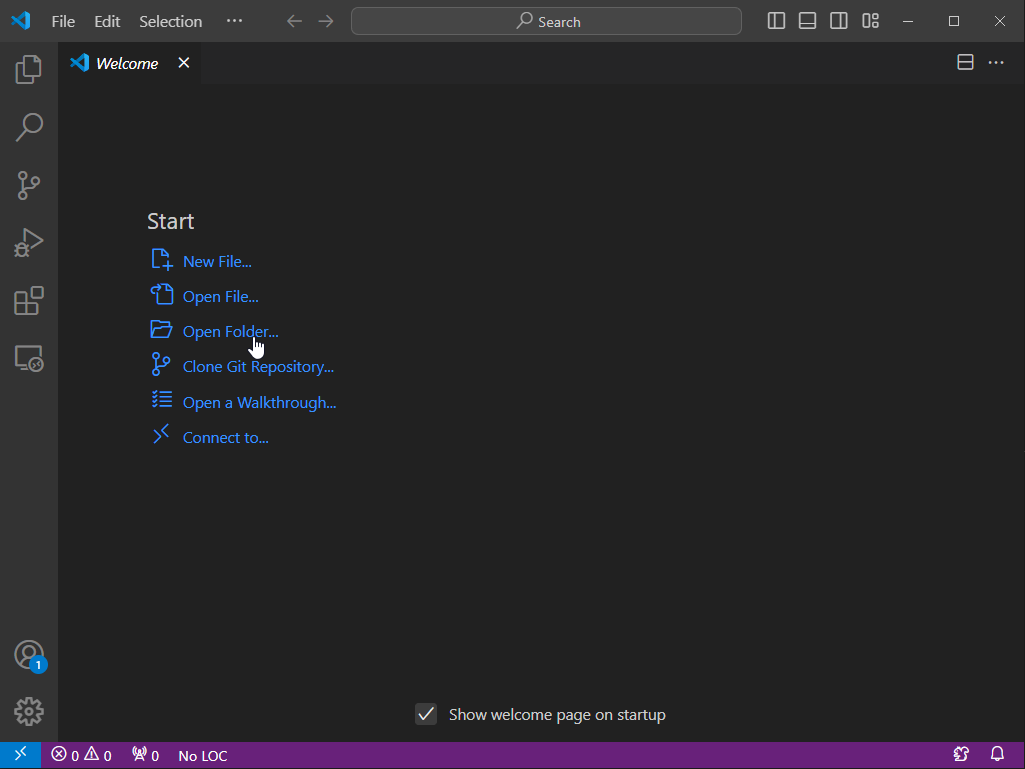Viewport: 1025px width, 769px height.
Task: Open notifications bell in status bar
Action: 998,755
